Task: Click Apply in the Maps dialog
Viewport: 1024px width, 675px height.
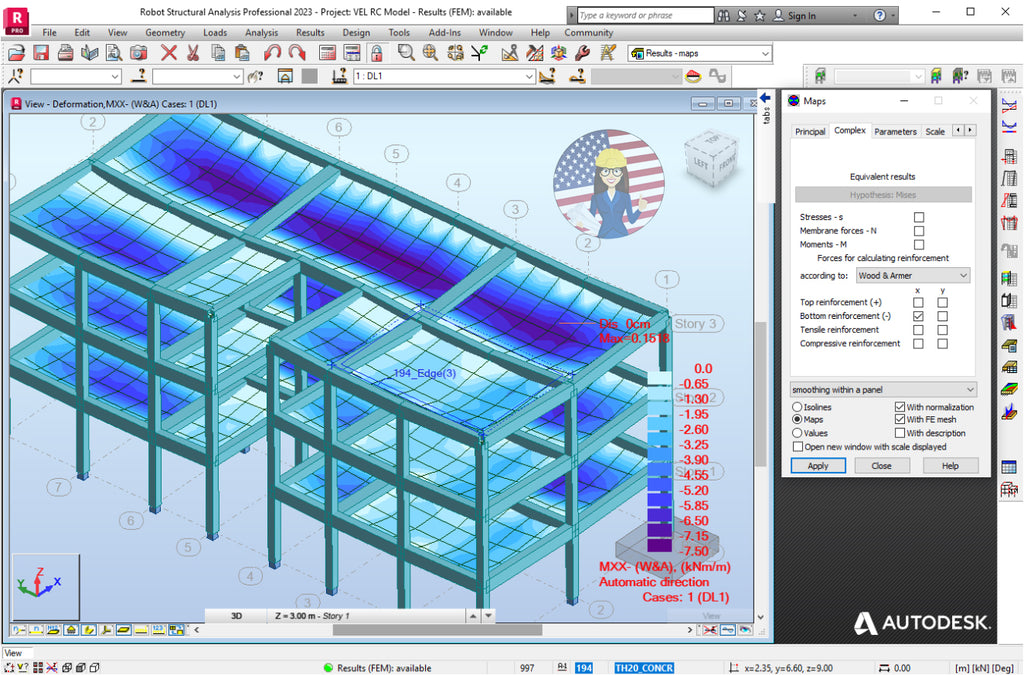Action: pyautogui.click(x=818, y=466)
